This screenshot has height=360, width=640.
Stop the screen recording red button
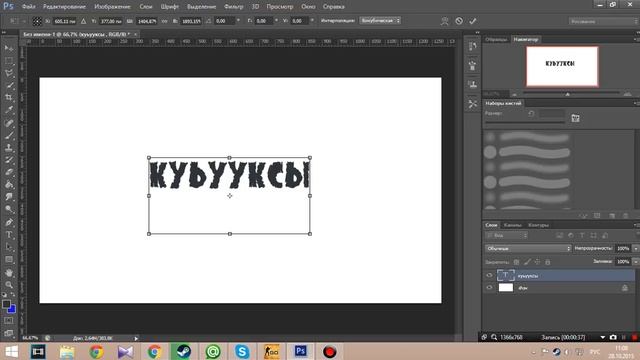(634, 338)
